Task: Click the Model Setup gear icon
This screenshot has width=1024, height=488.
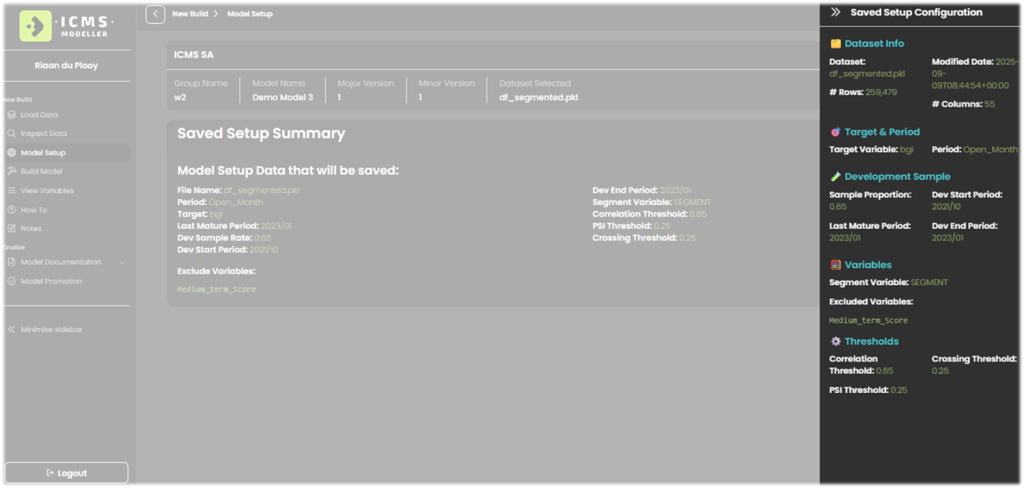Action: [12, 153]
